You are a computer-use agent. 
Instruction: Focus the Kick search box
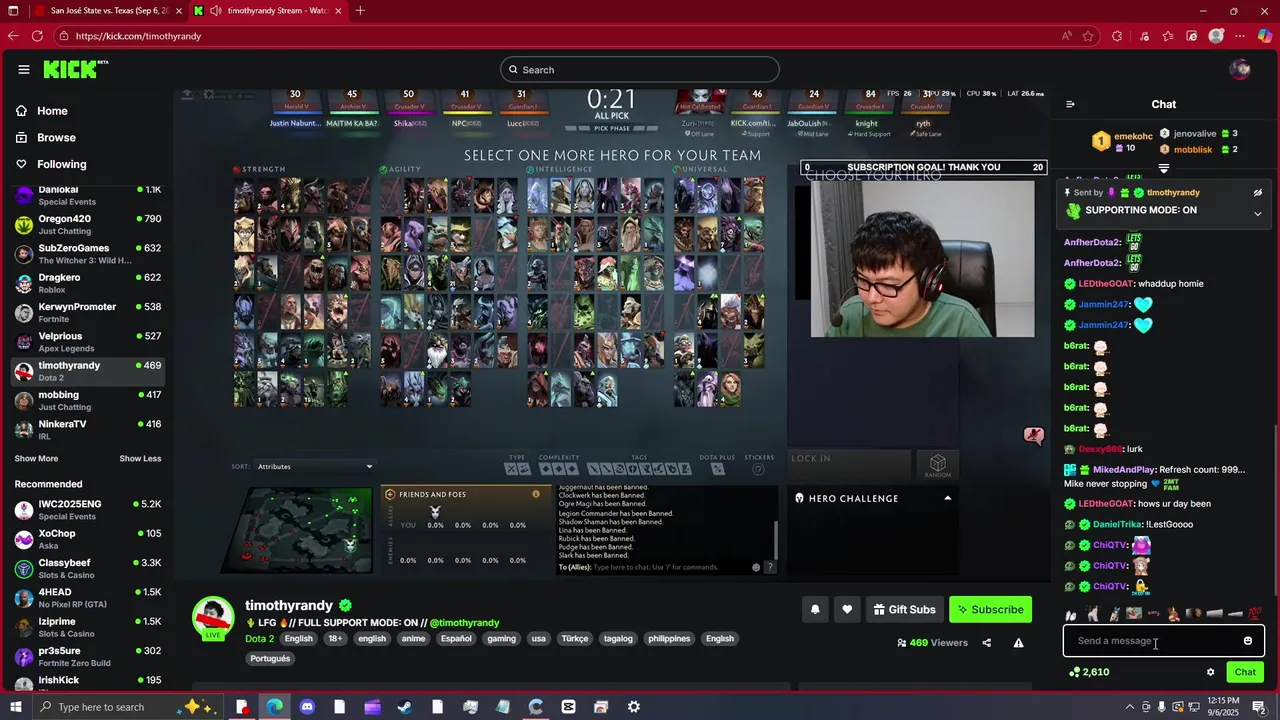[640, 69]
